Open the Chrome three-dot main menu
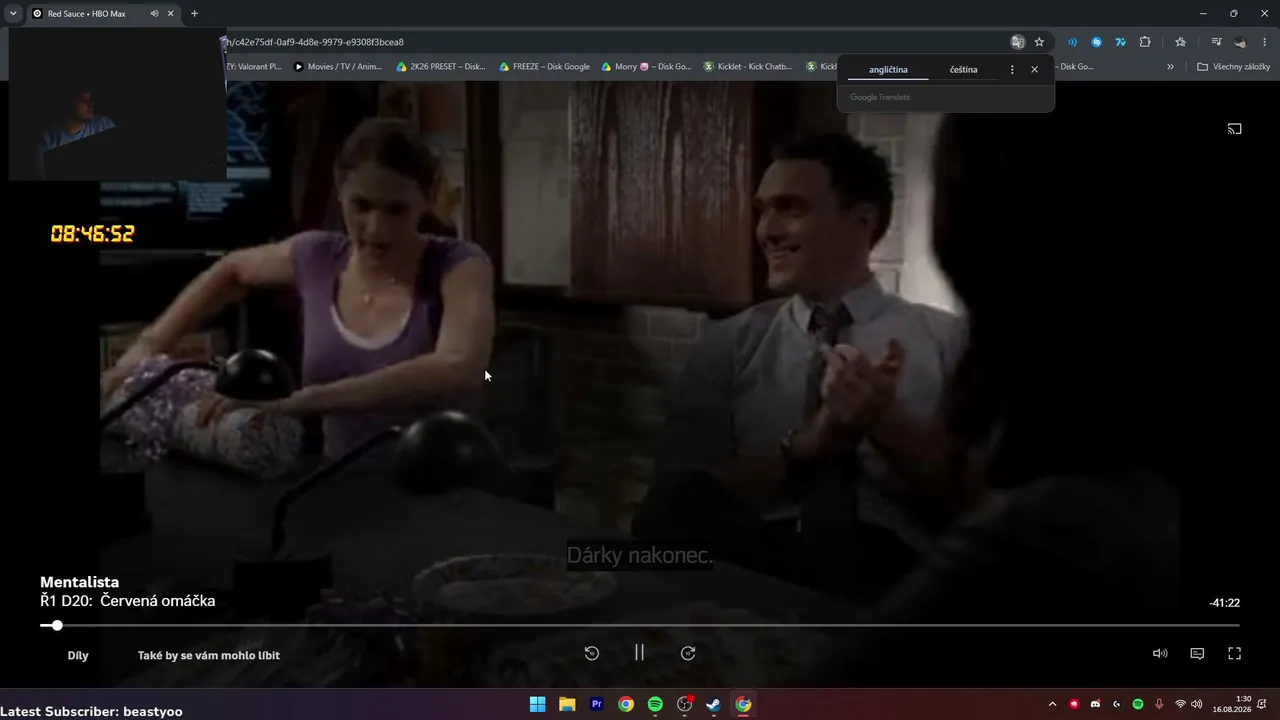The image size is (1280, 720). 1265,42
